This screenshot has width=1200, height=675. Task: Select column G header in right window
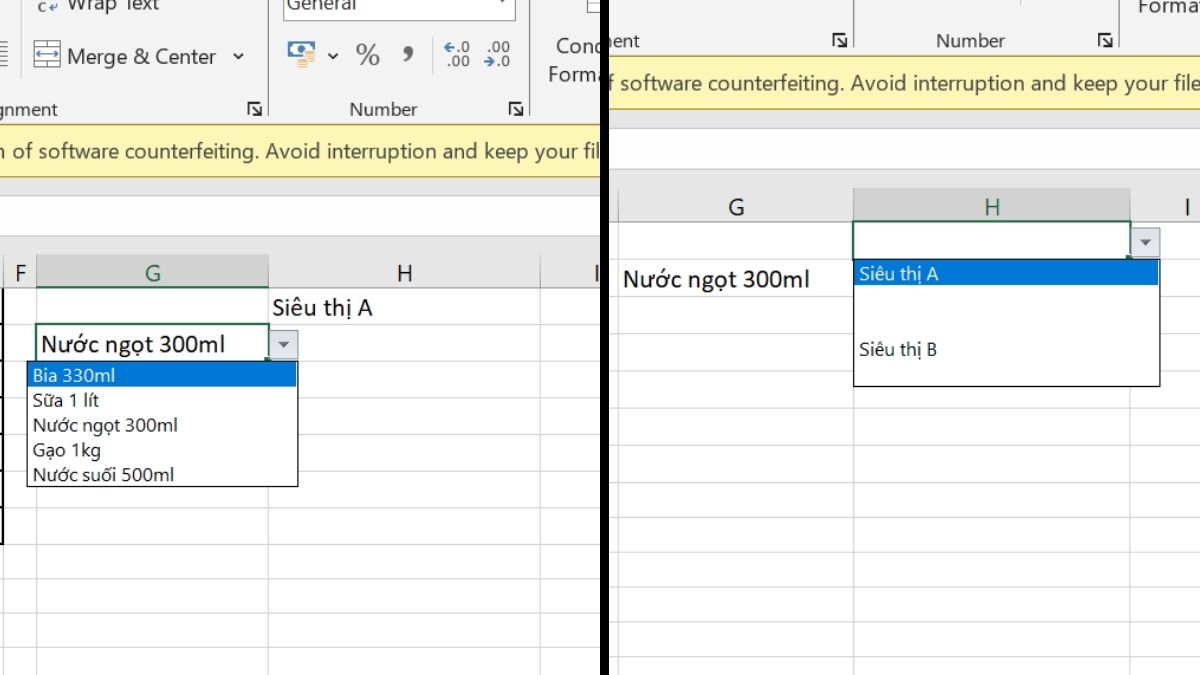point(736,207)
